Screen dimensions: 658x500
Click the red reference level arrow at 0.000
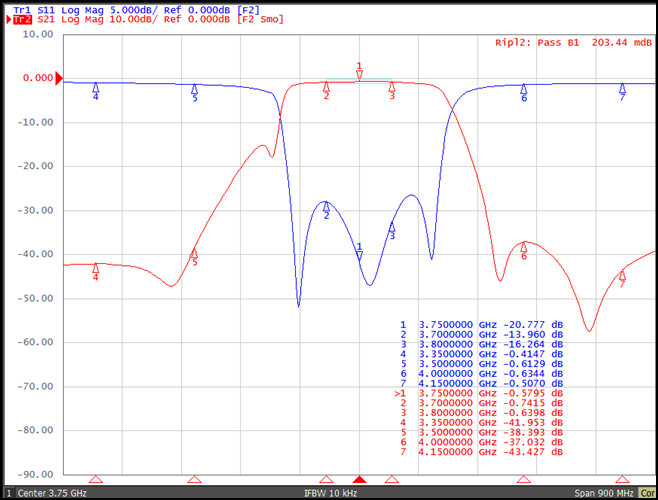pyautogui.click(x=59, y=78)
